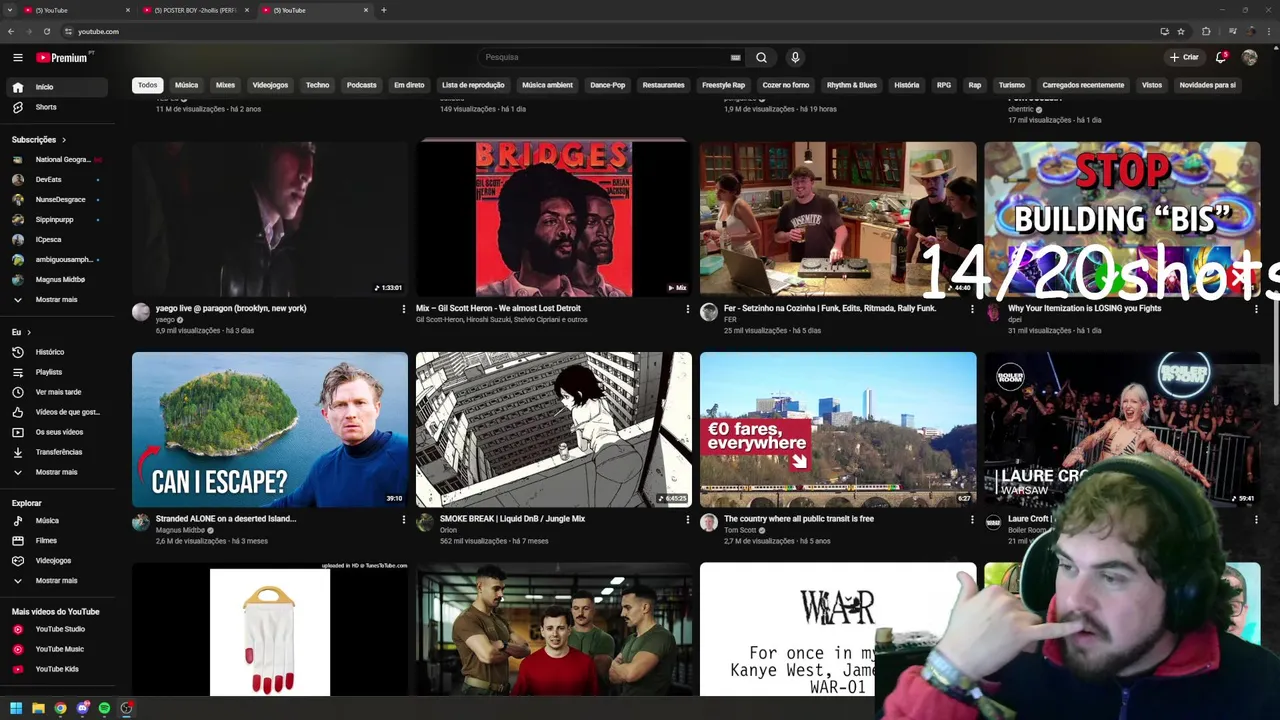1280x720 pixels.
Task: Open the hamburger guide menu
Action: point(17,57)
